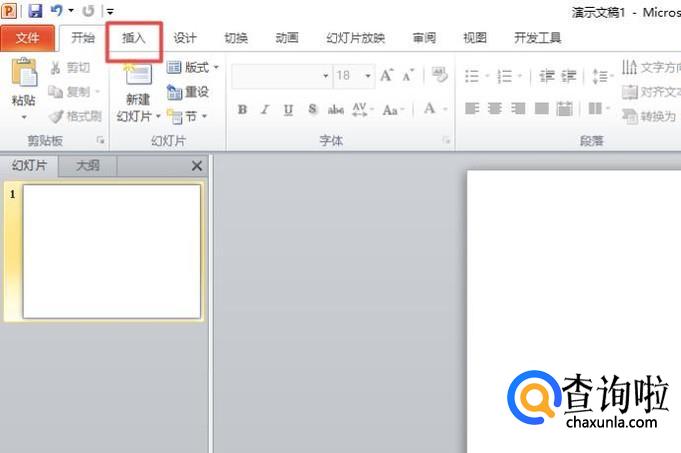This screenshot has width=681, height=453.
Task: Switch to the Outline pane tab
Action: (88, 166)
